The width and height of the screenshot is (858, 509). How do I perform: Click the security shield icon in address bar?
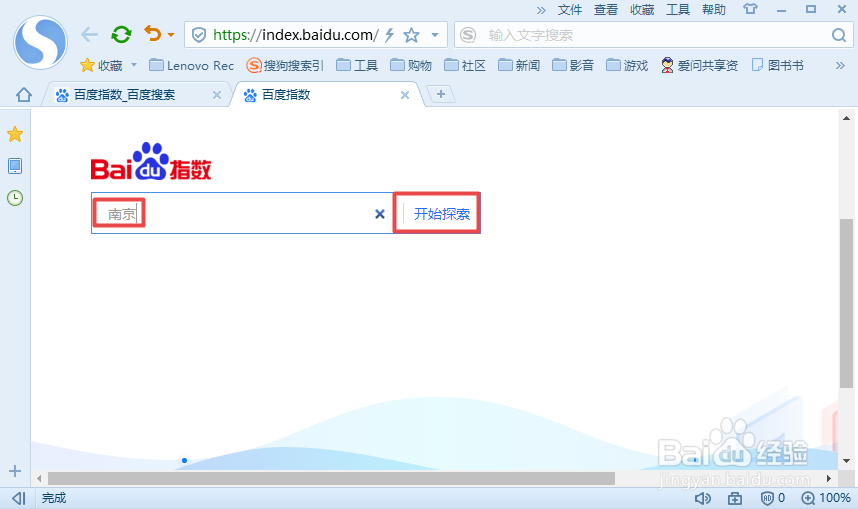tap(199, 36)
